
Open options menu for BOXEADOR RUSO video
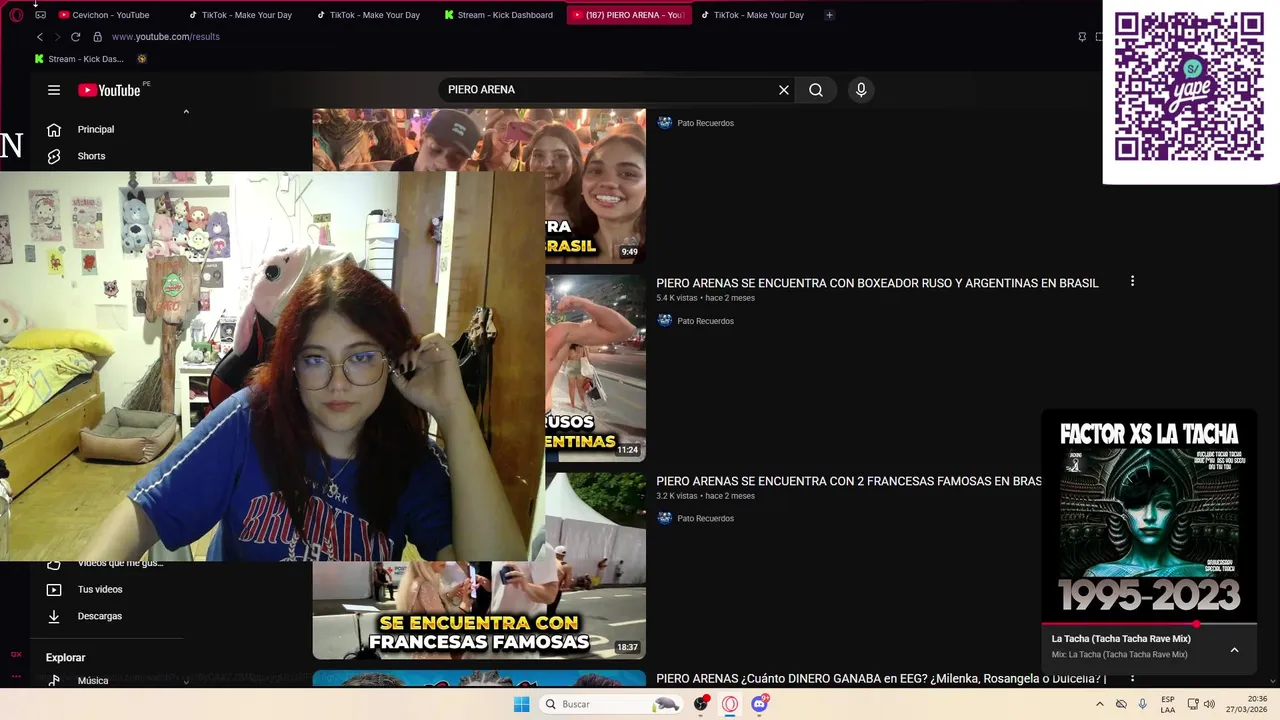coord(1132,282)
